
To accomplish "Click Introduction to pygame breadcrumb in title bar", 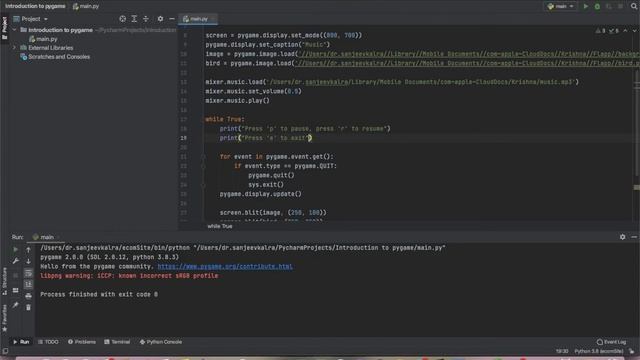I will coord(35,6).
